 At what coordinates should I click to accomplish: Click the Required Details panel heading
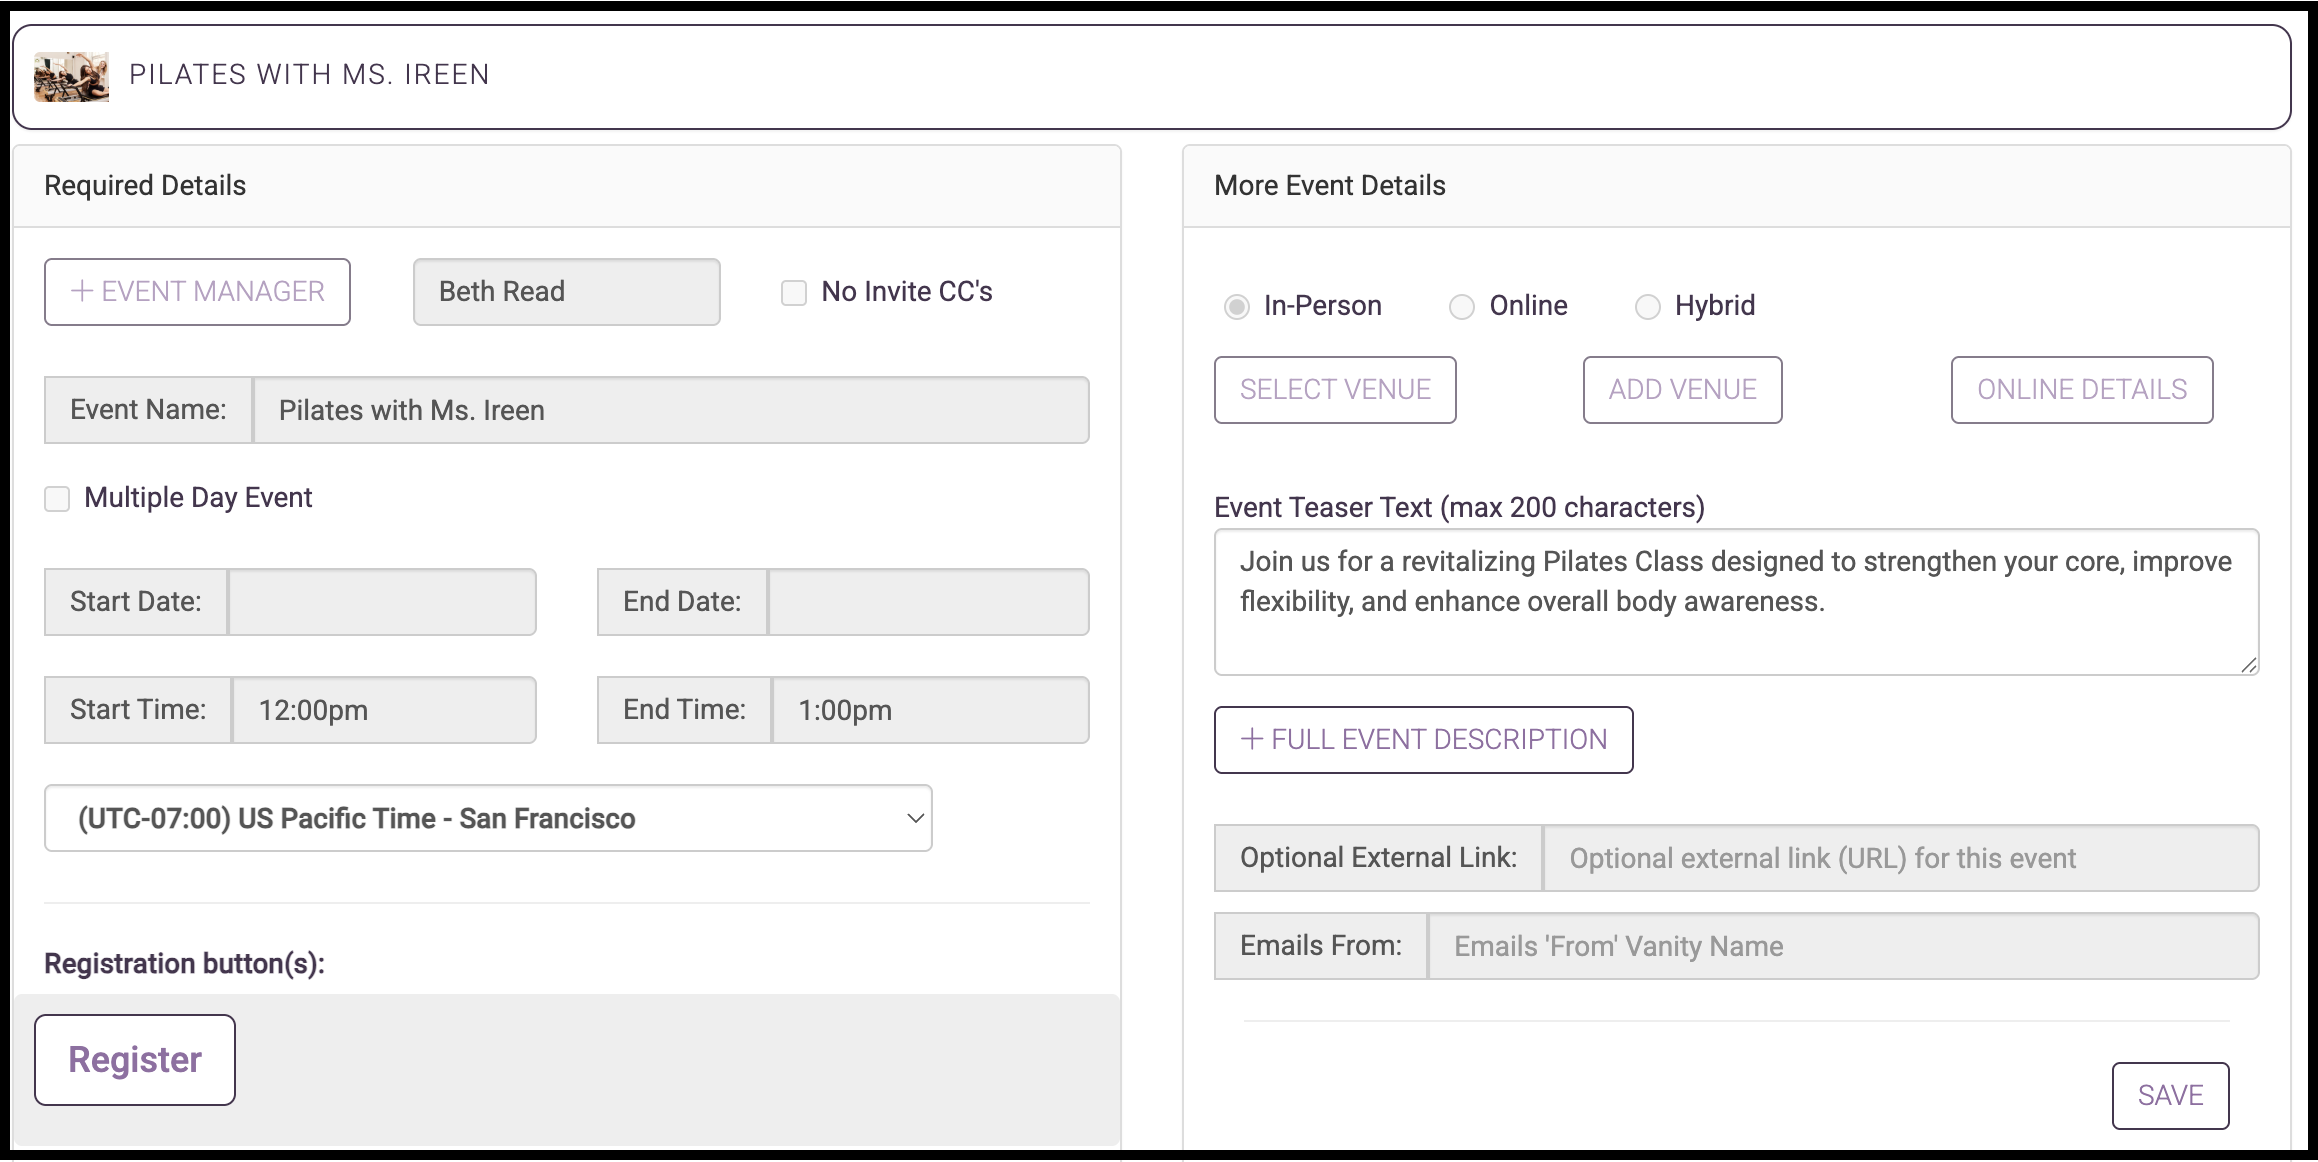tap(145, 186)
